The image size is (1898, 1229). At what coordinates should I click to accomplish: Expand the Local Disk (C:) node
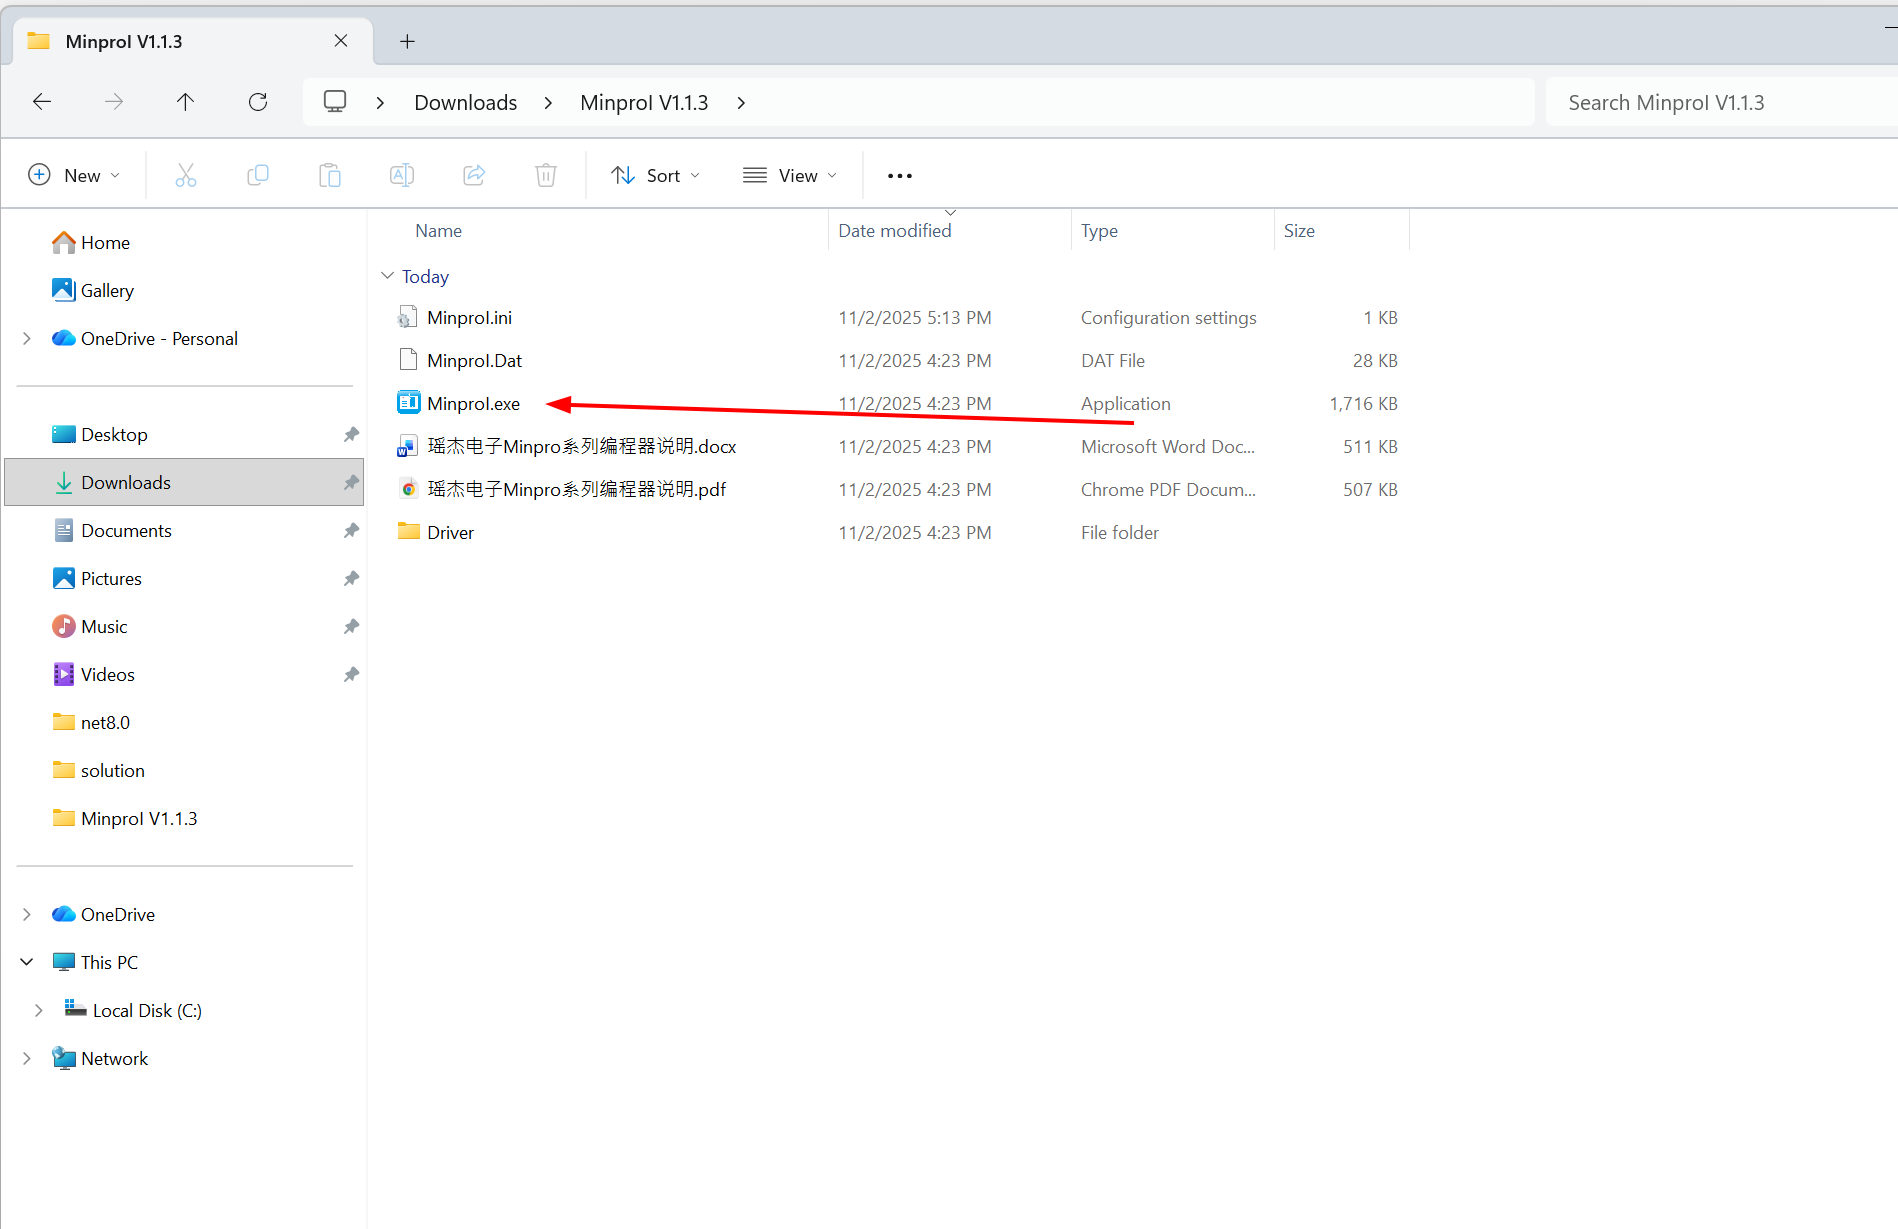tap(39, 1011)
